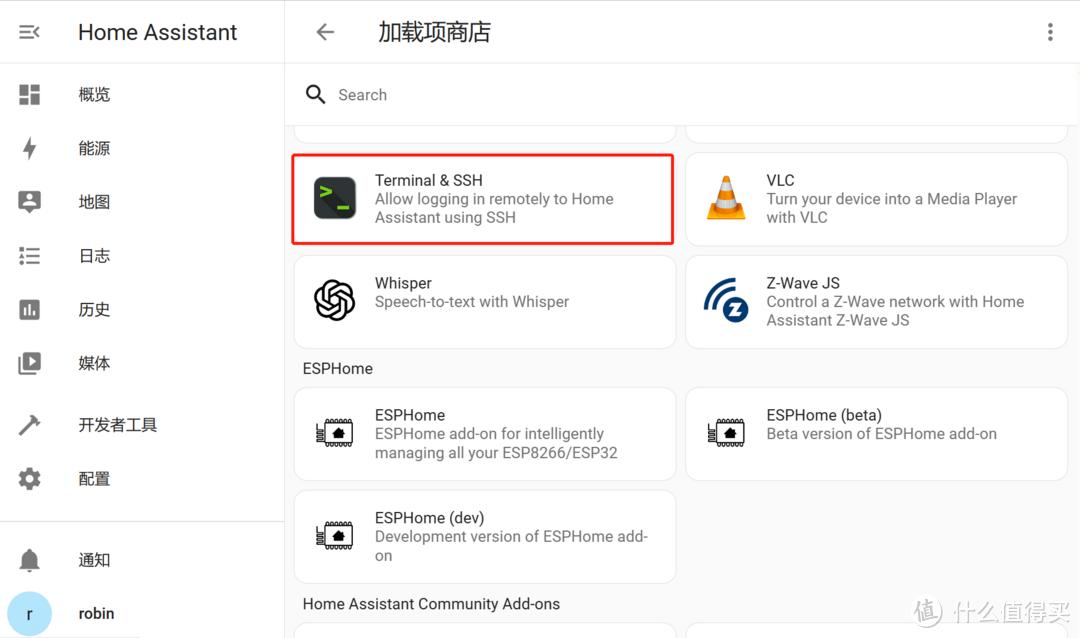
Task: Click the Z-Wave JS wireless icon
Action: coord(725,300)
